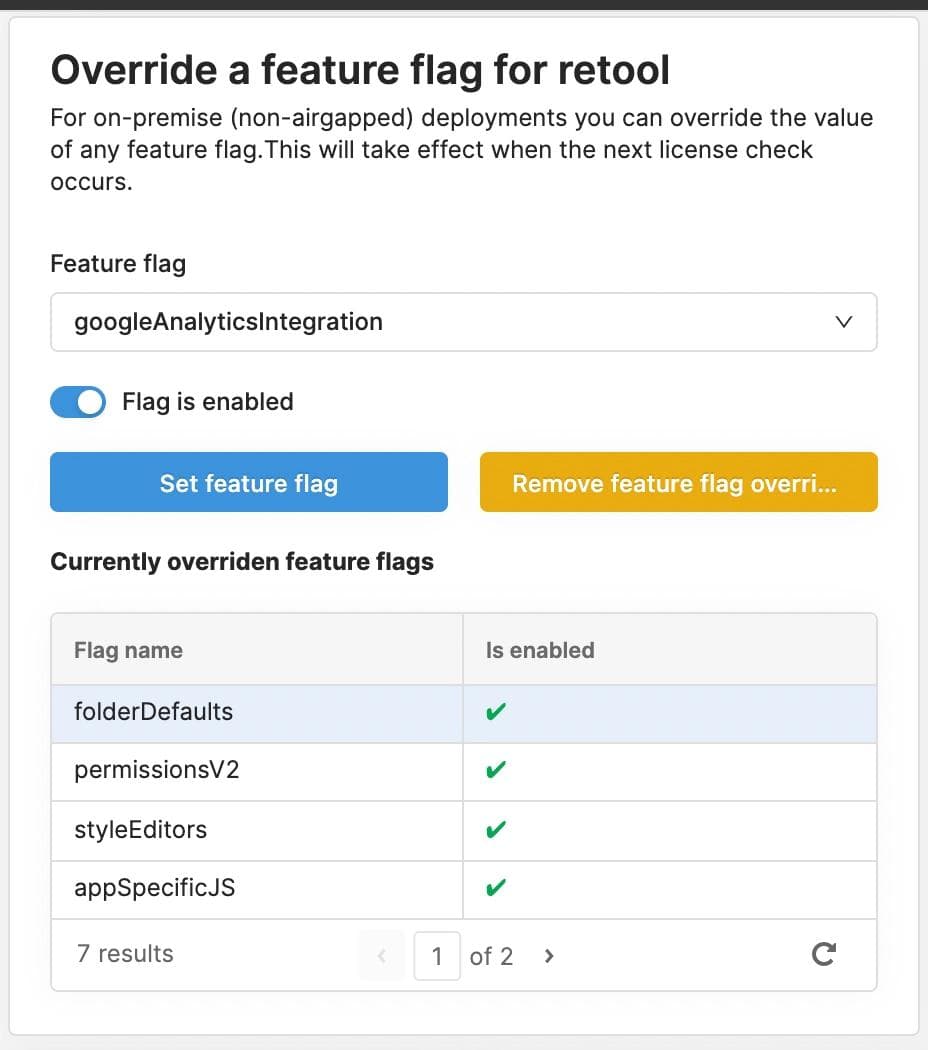Click the 'Set feature flag' button
The image size is (928, 1050).
point(249,483)
